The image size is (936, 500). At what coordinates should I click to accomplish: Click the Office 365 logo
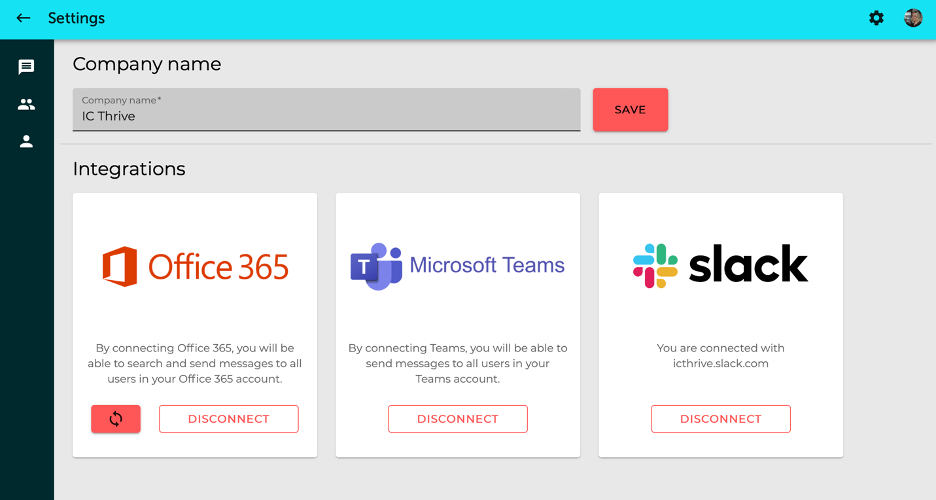pyautogui.click(x=195, y=267)
